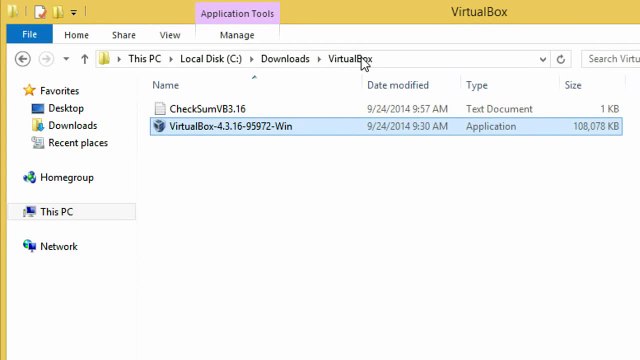Click the Network icon

coord(29,246)
